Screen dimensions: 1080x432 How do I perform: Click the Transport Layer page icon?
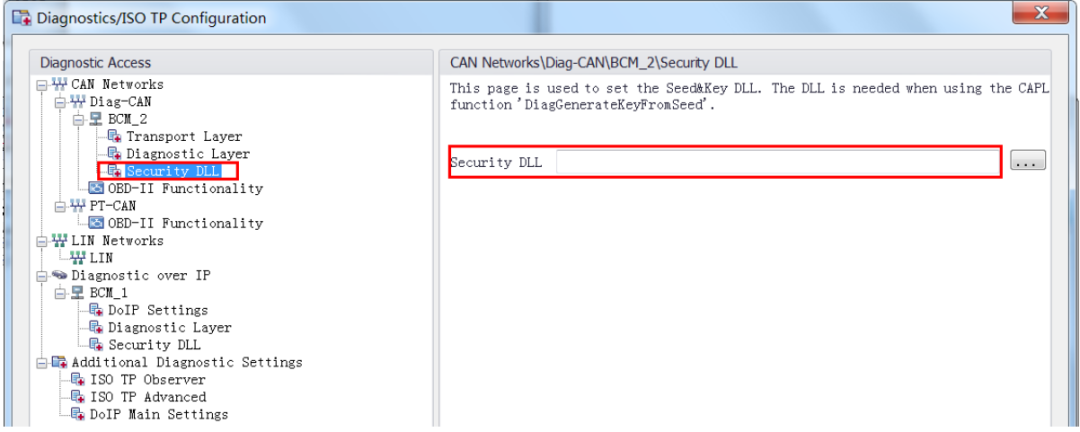point(114,136)
